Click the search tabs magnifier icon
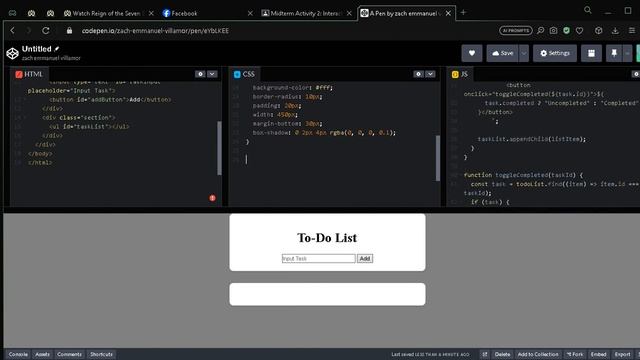Screen dimensions: 640x360 [588, 10]
